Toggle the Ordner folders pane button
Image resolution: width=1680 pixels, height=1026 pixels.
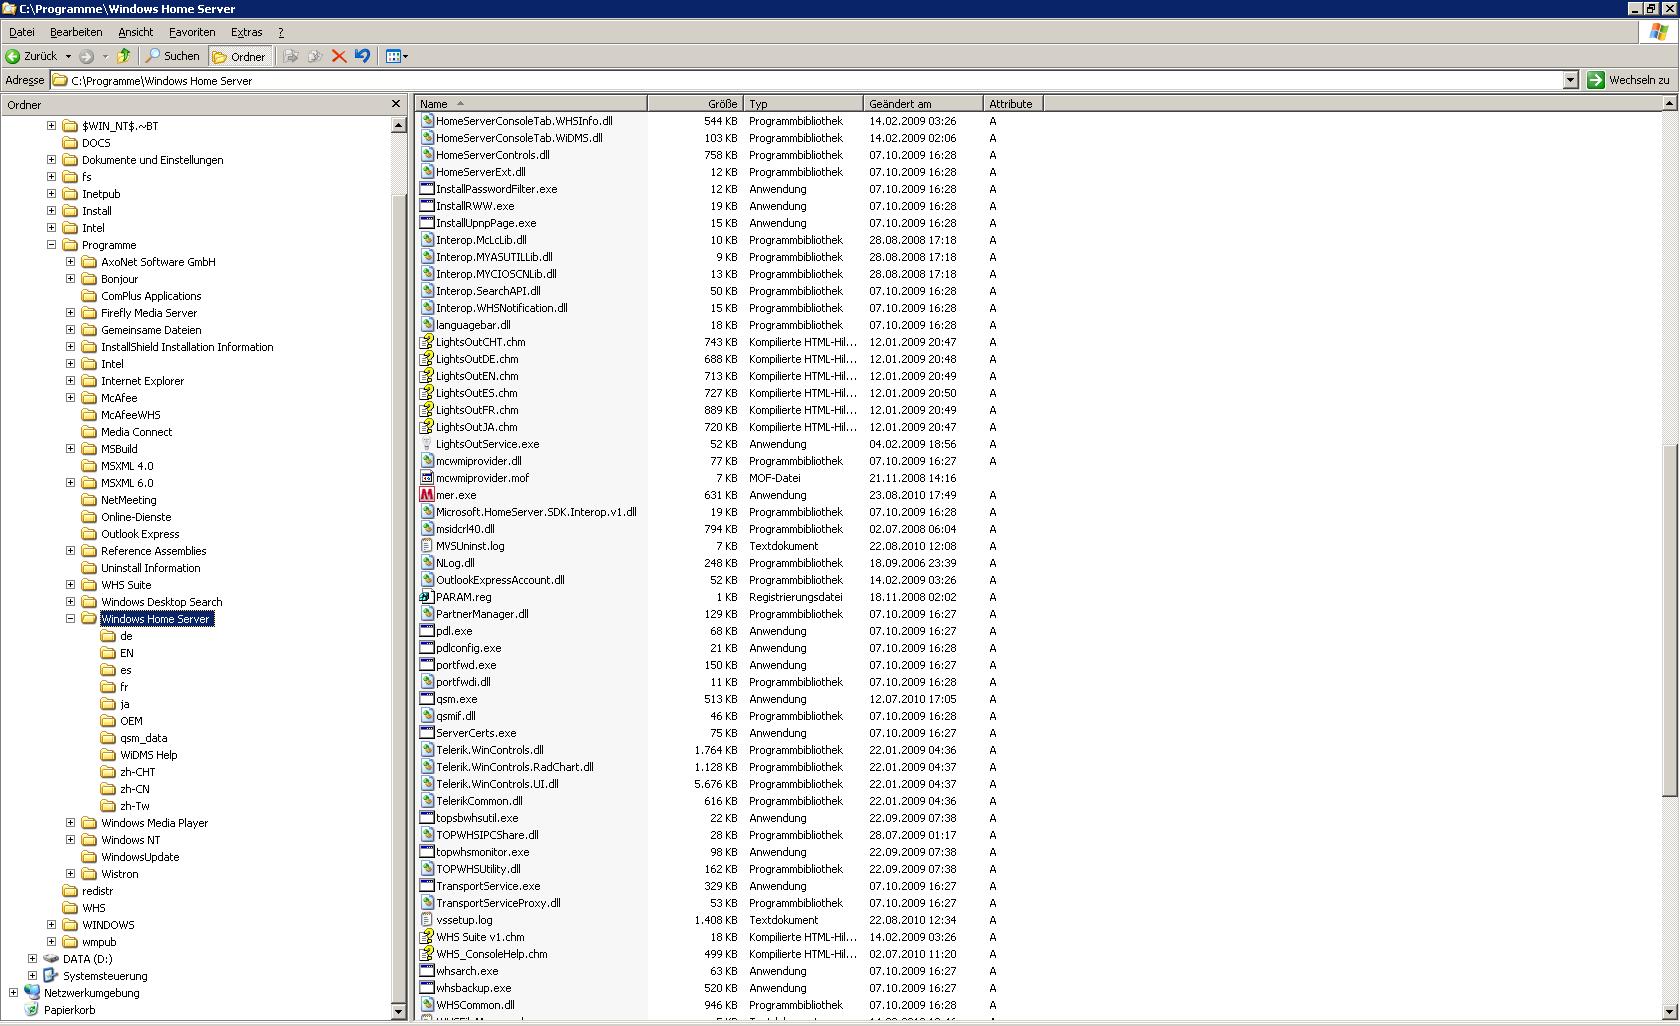point(238,56)
